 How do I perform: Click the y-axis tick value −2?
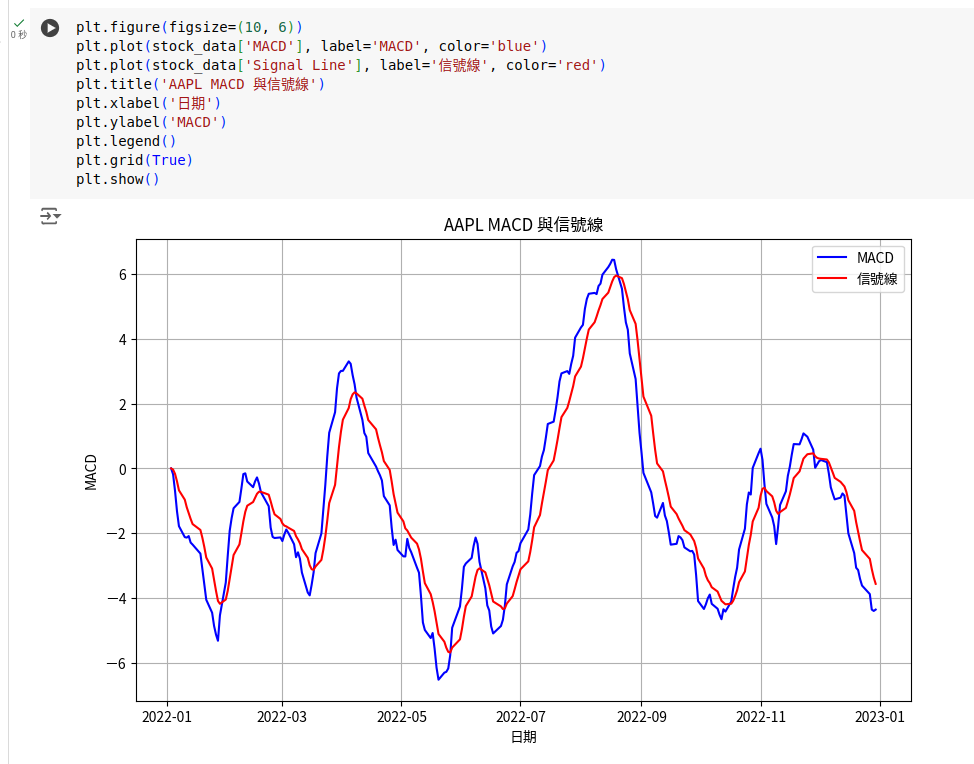click(117, 534)
